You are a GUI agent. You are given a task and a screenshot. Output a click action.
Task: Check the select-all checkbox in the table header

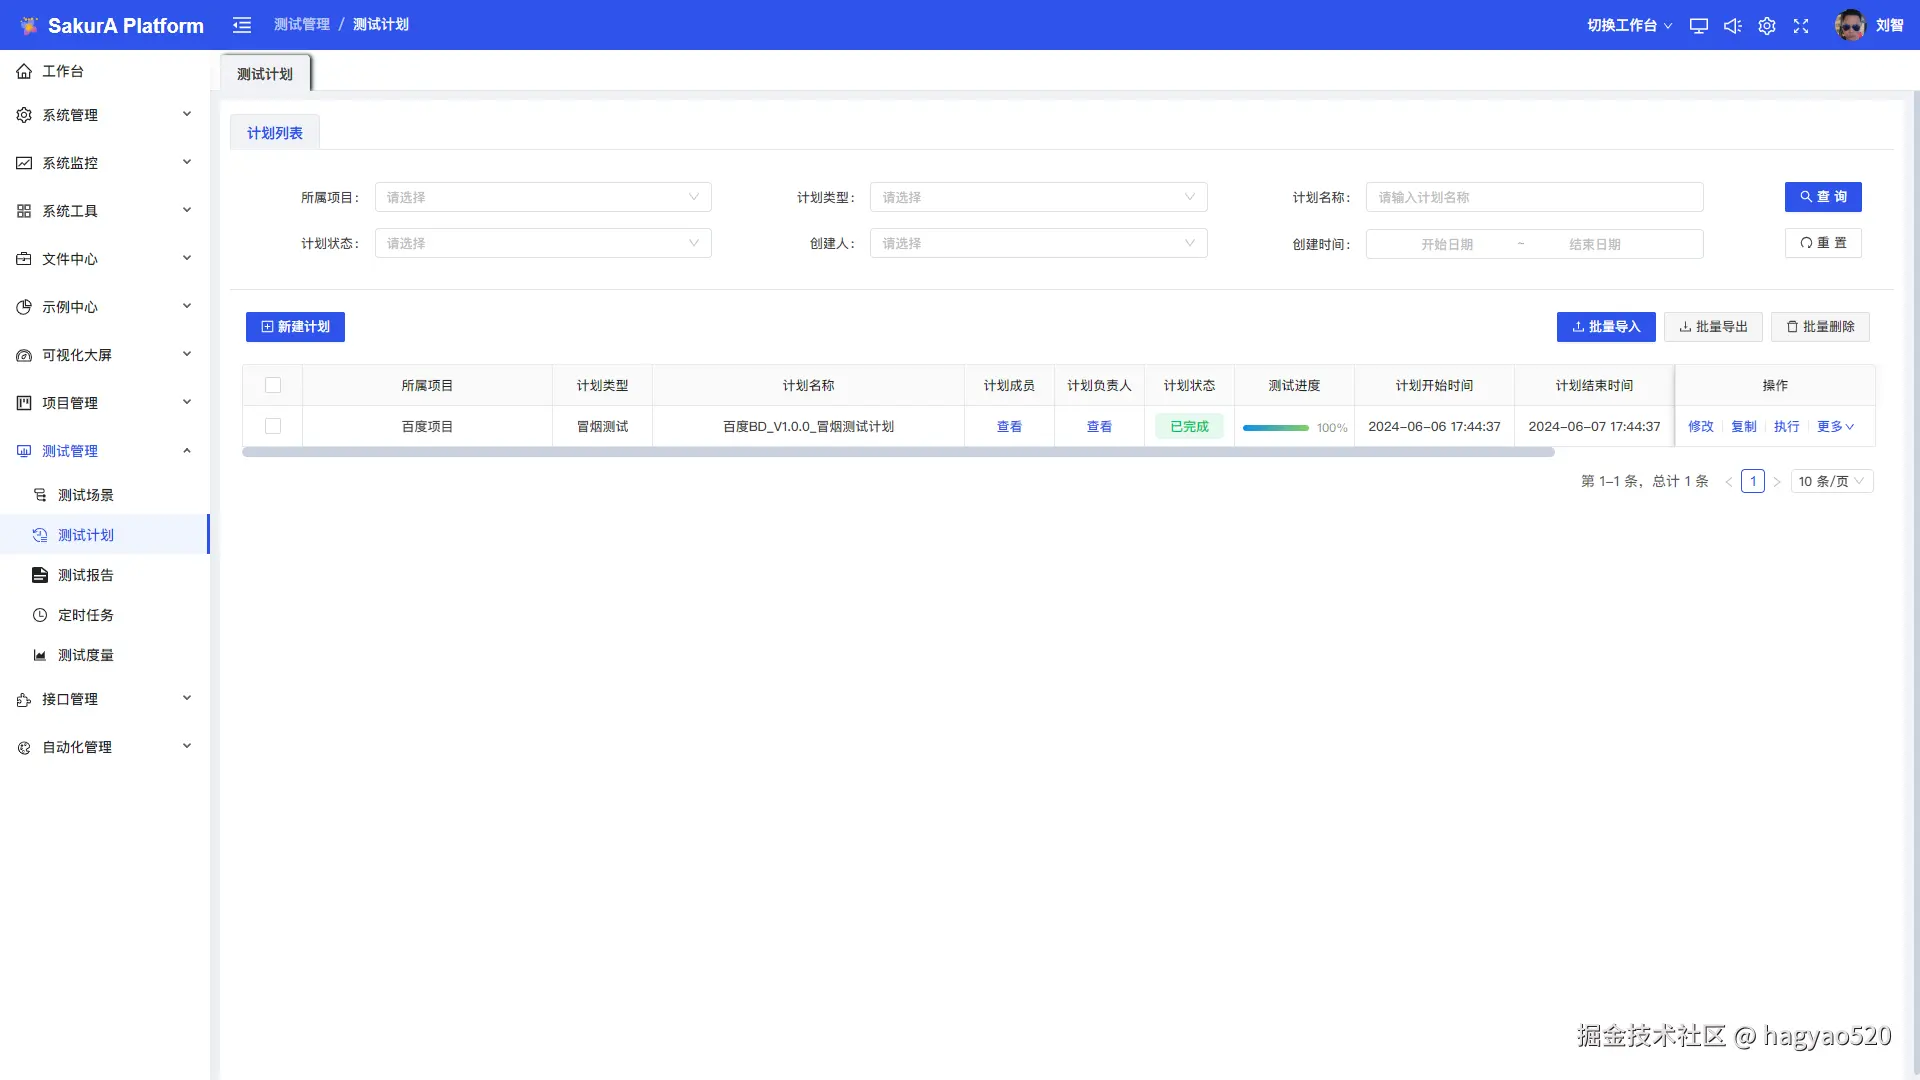[273, 385]
